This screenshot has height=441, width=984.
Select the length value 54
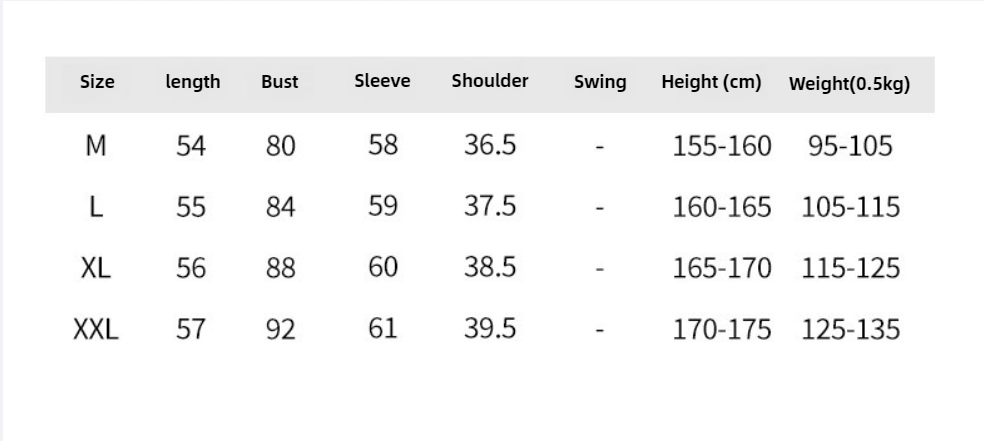coord(191,146)
